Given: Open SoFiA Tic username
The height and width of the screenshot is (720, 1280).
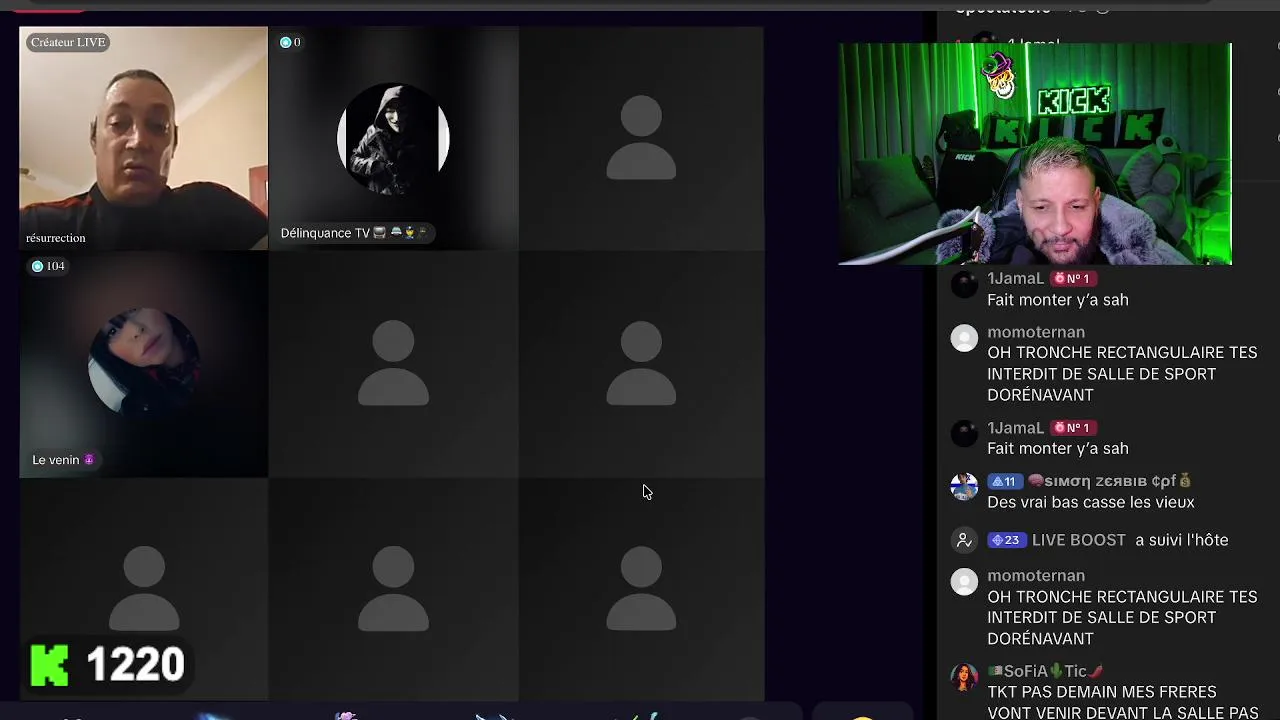Looking at the screenshot, I should pos(1046,672).
